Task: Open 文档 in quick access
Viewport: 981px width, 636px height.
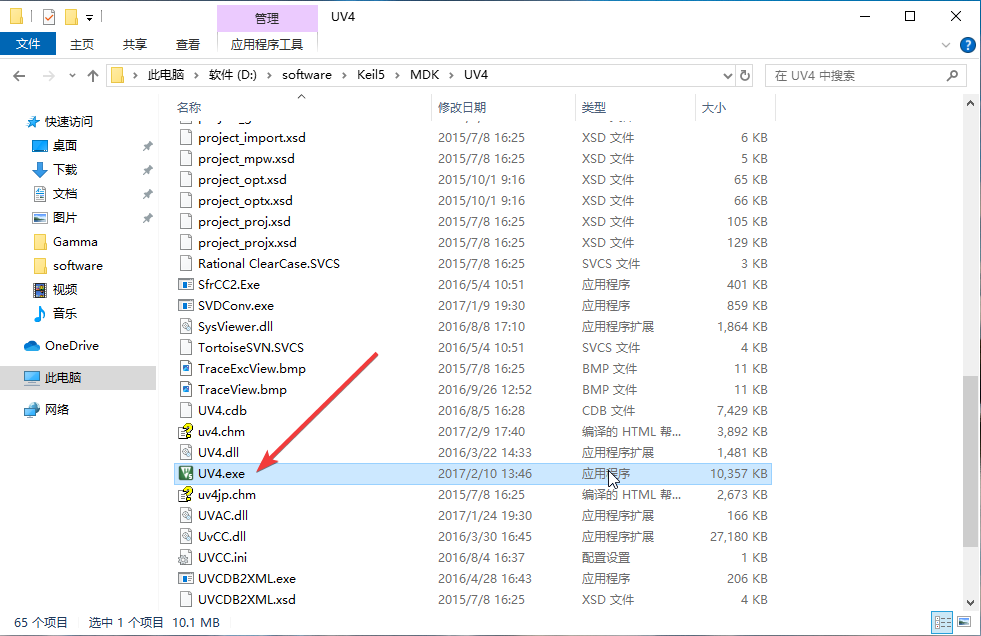Action: [x=54, y=194]
